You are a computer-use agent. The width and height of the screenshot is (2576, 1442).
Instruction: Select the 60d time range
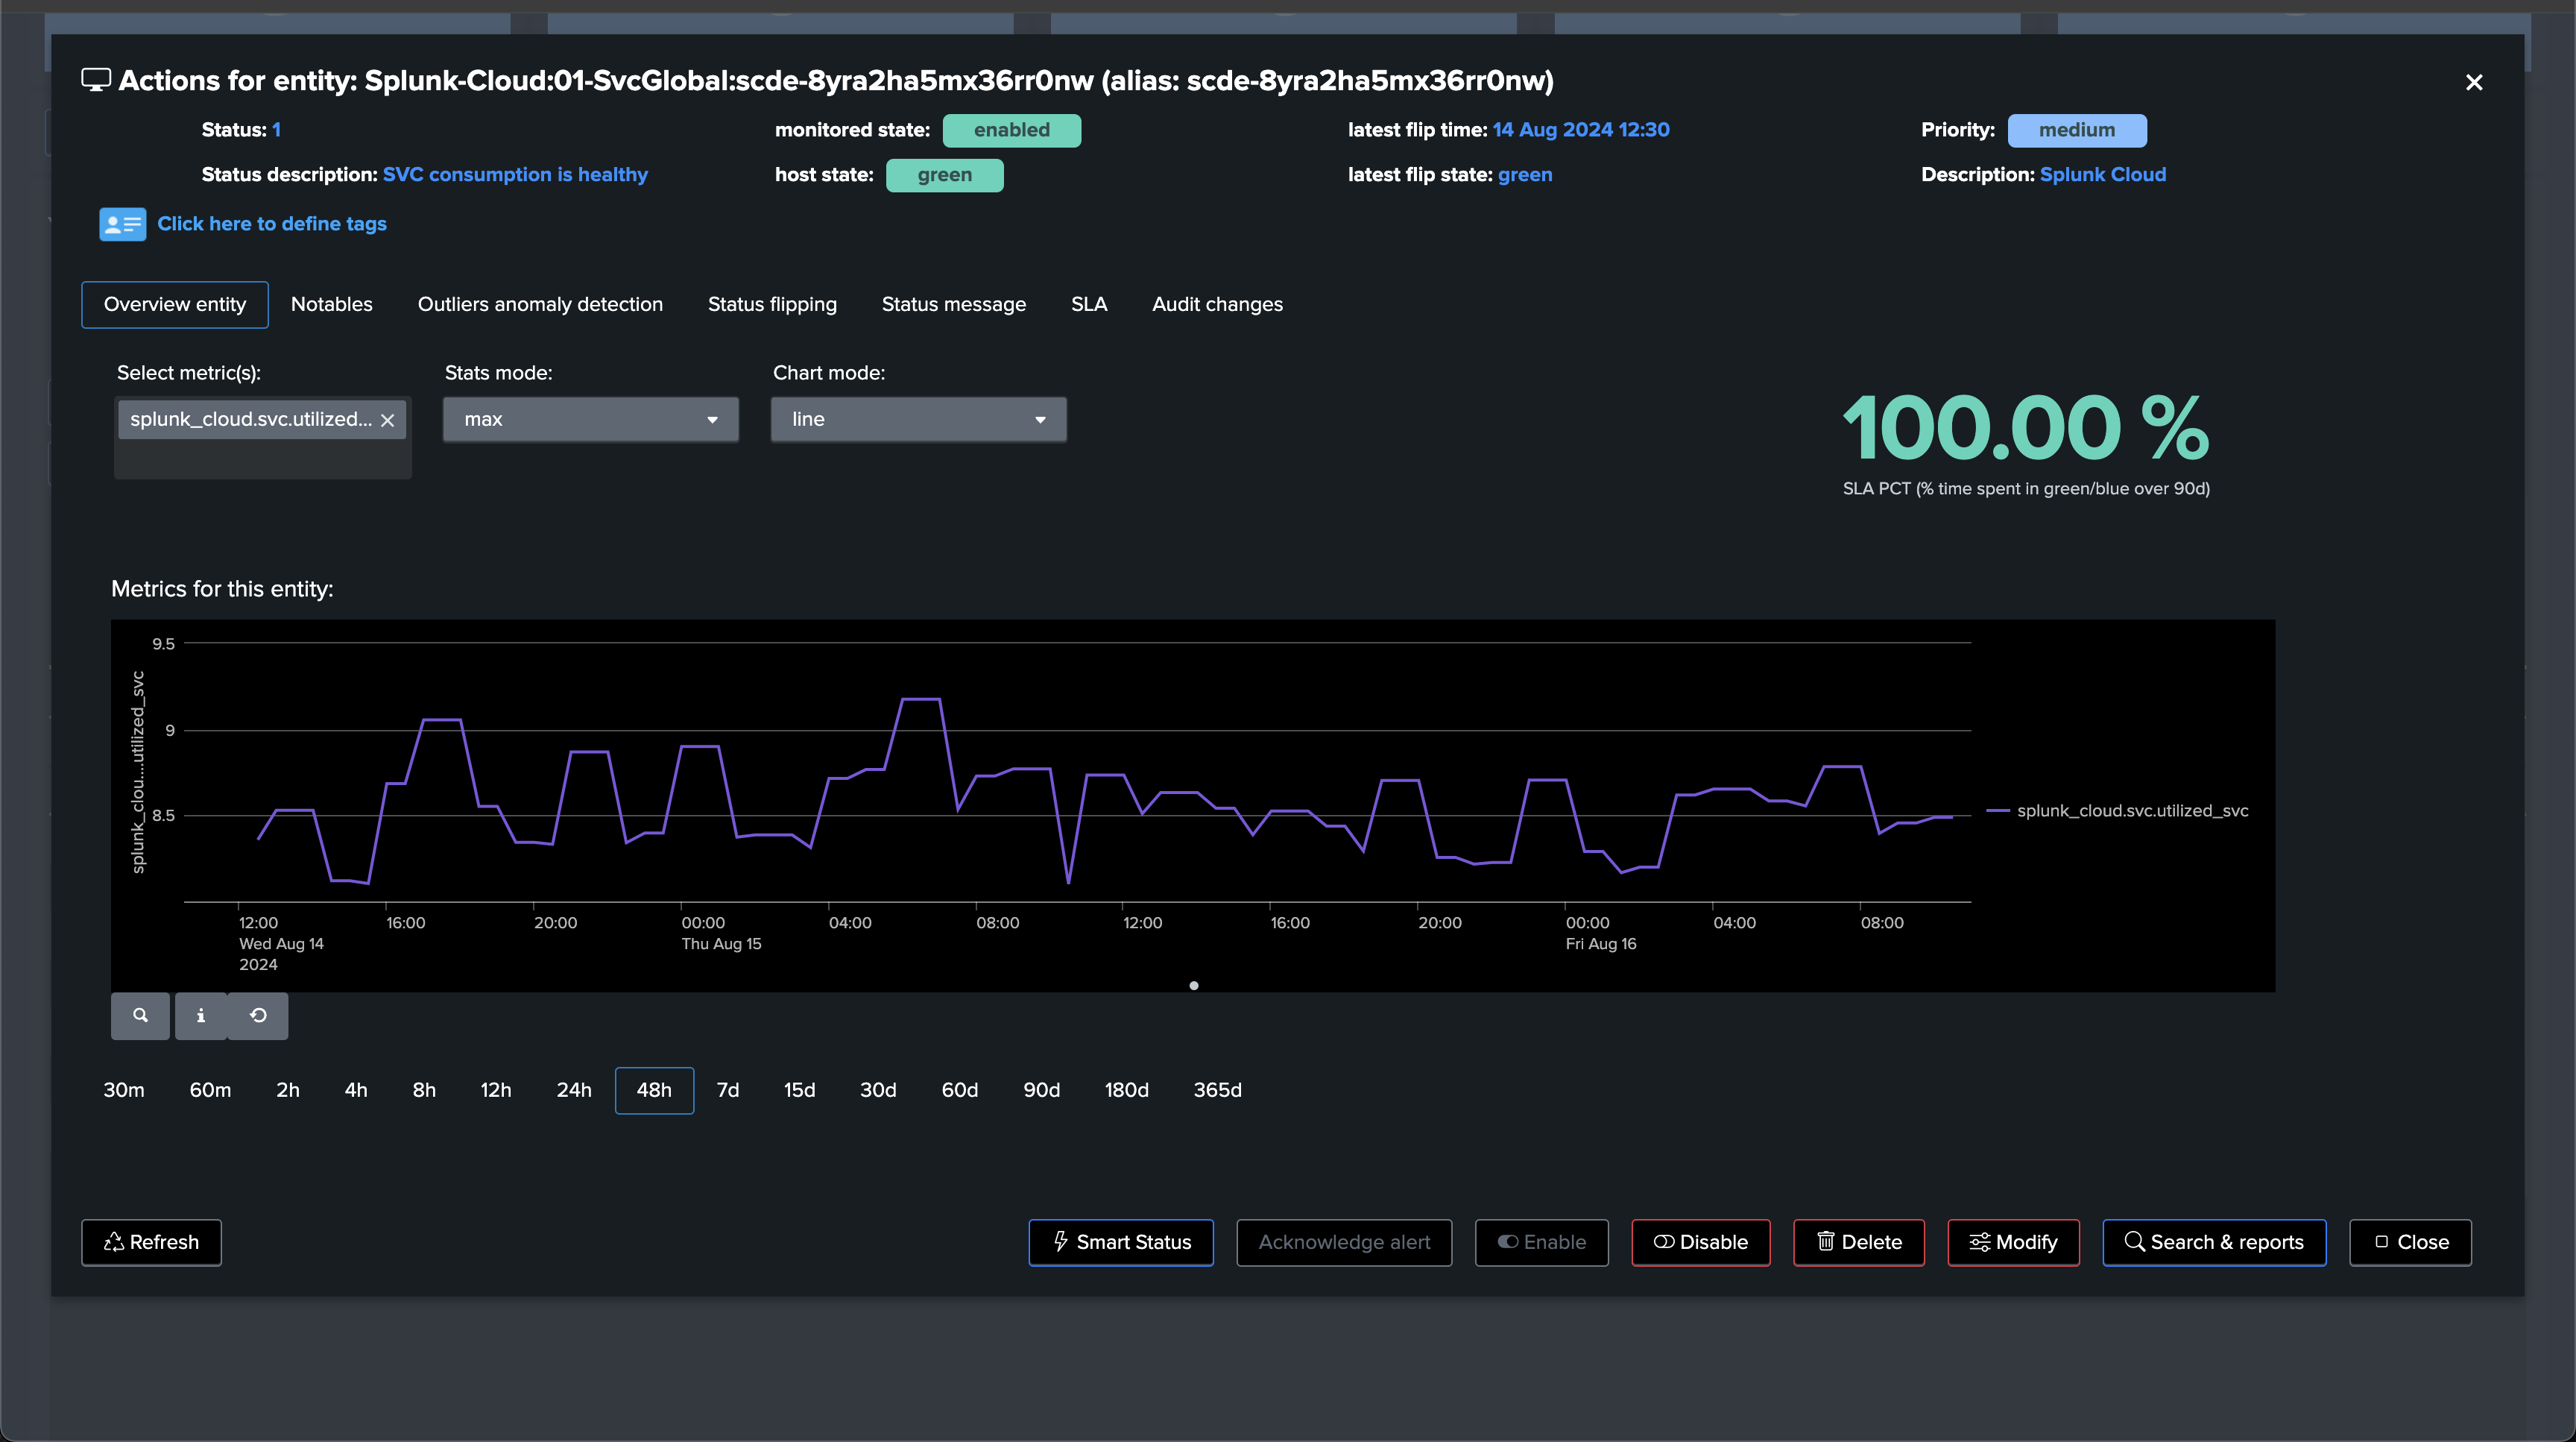[x=960, y=1090]
